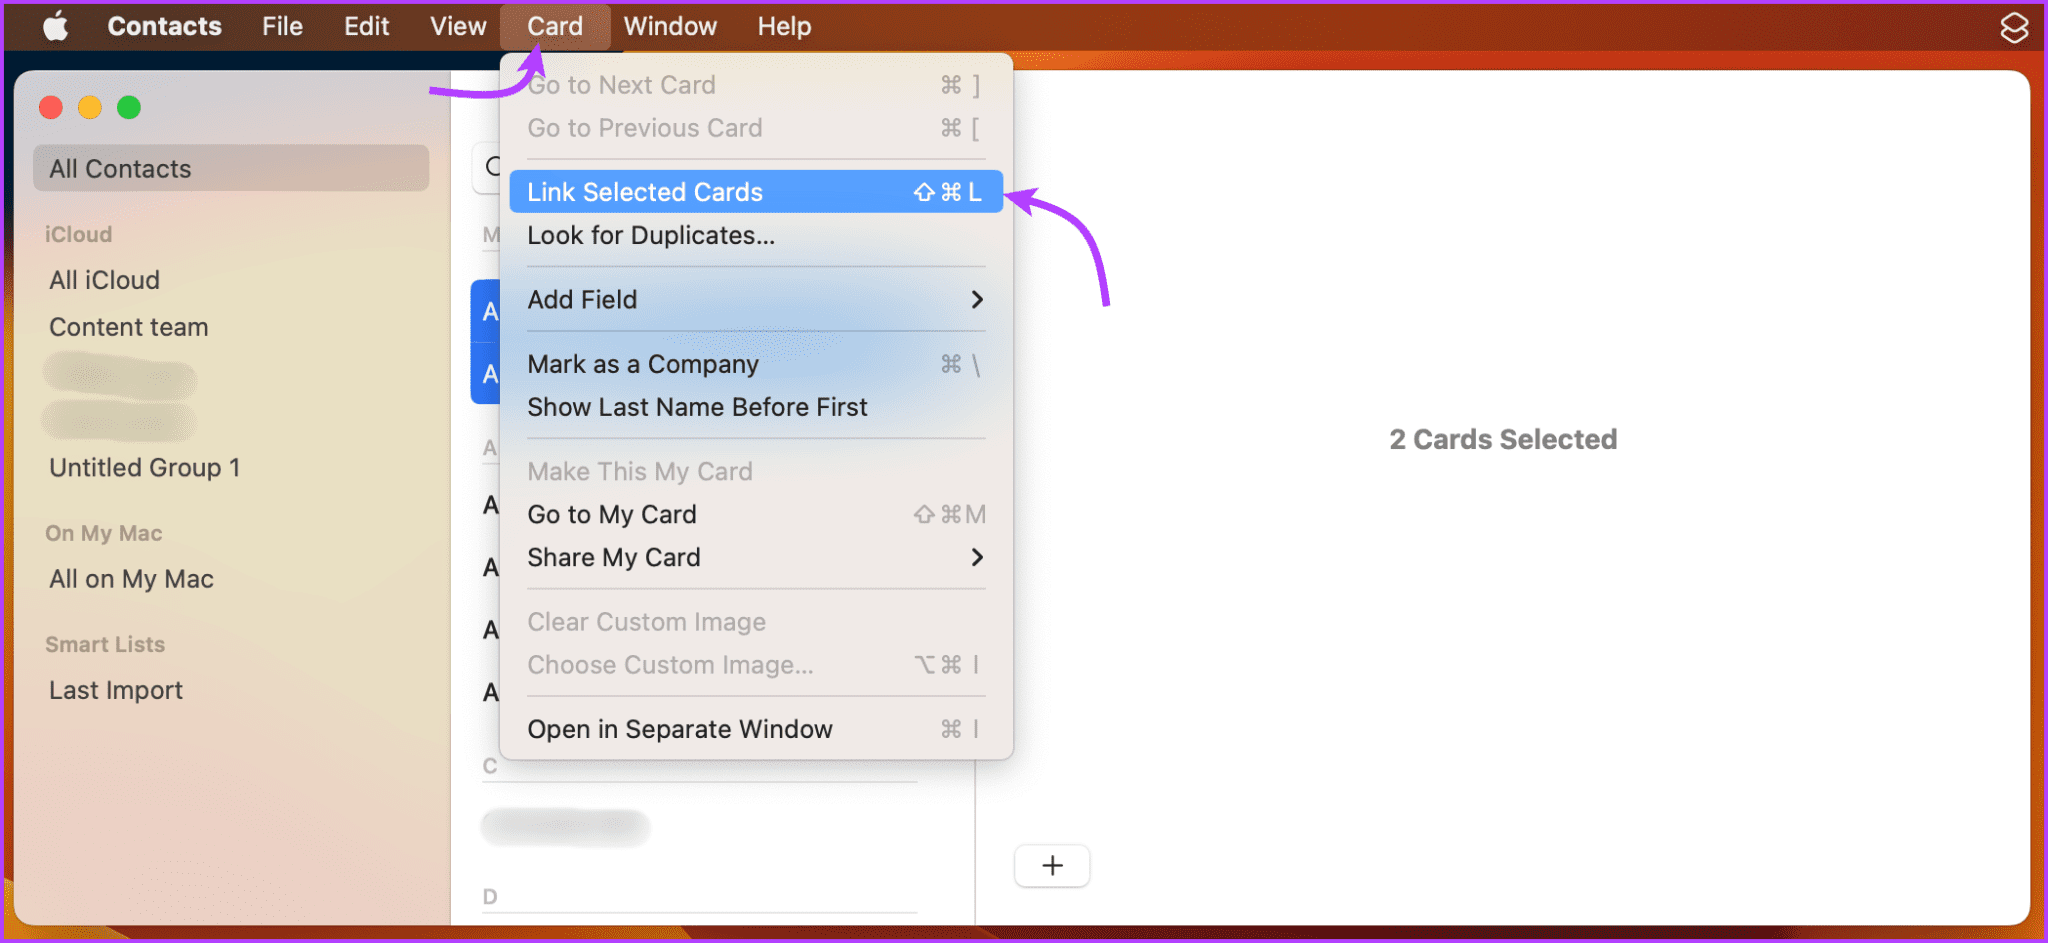Screen dimensions: 2048x943
Task: Open card in a separate window
Action: [679, 728]
